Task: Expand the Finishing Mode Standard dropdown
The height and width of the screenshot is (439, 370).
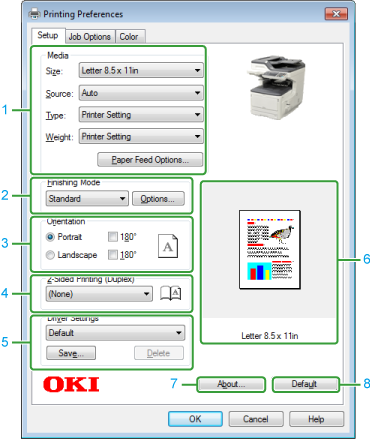Action: (x=87, y=199)
